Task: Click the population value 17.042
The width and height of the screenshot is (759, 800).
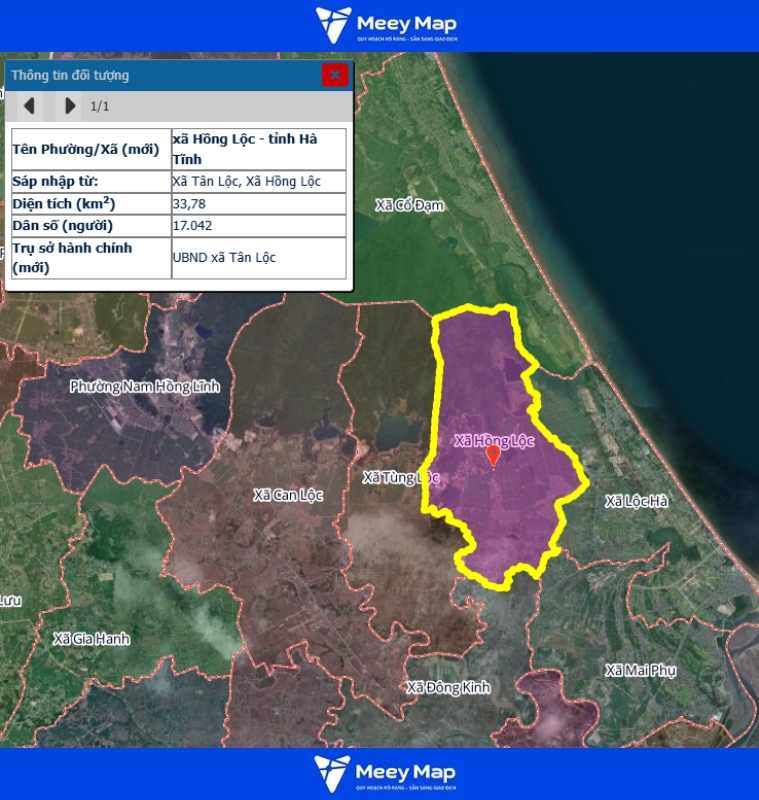Action: point(192,226)
